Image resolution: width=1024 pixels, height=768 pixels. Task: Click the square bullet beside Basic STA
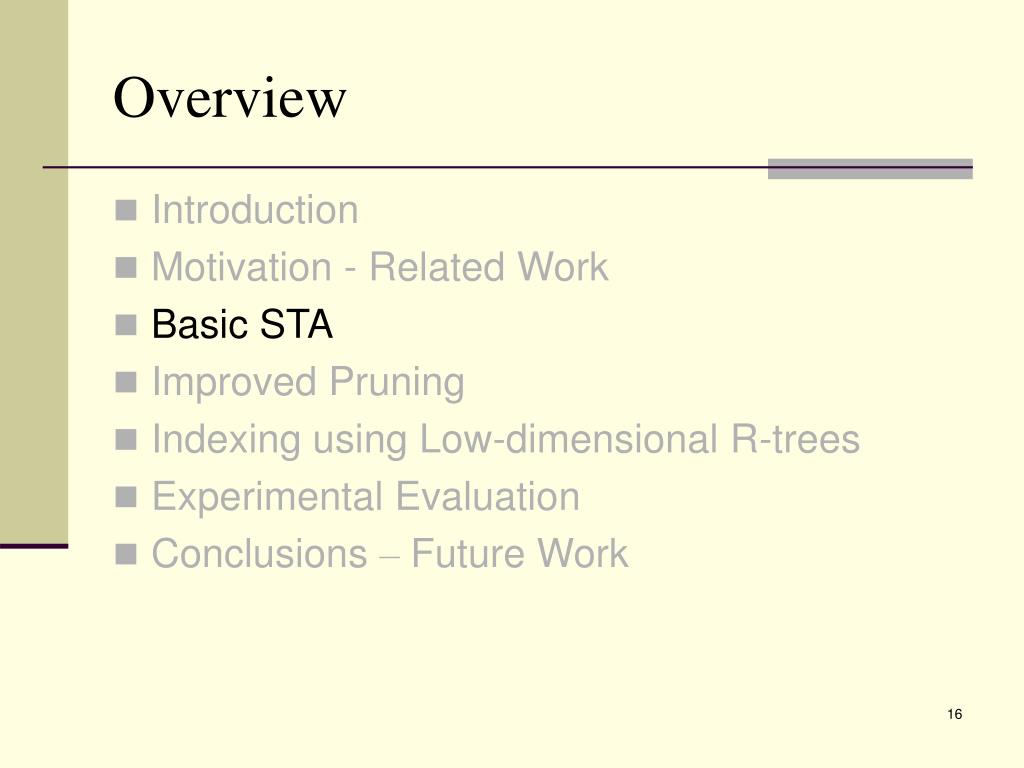pos(125,325)
